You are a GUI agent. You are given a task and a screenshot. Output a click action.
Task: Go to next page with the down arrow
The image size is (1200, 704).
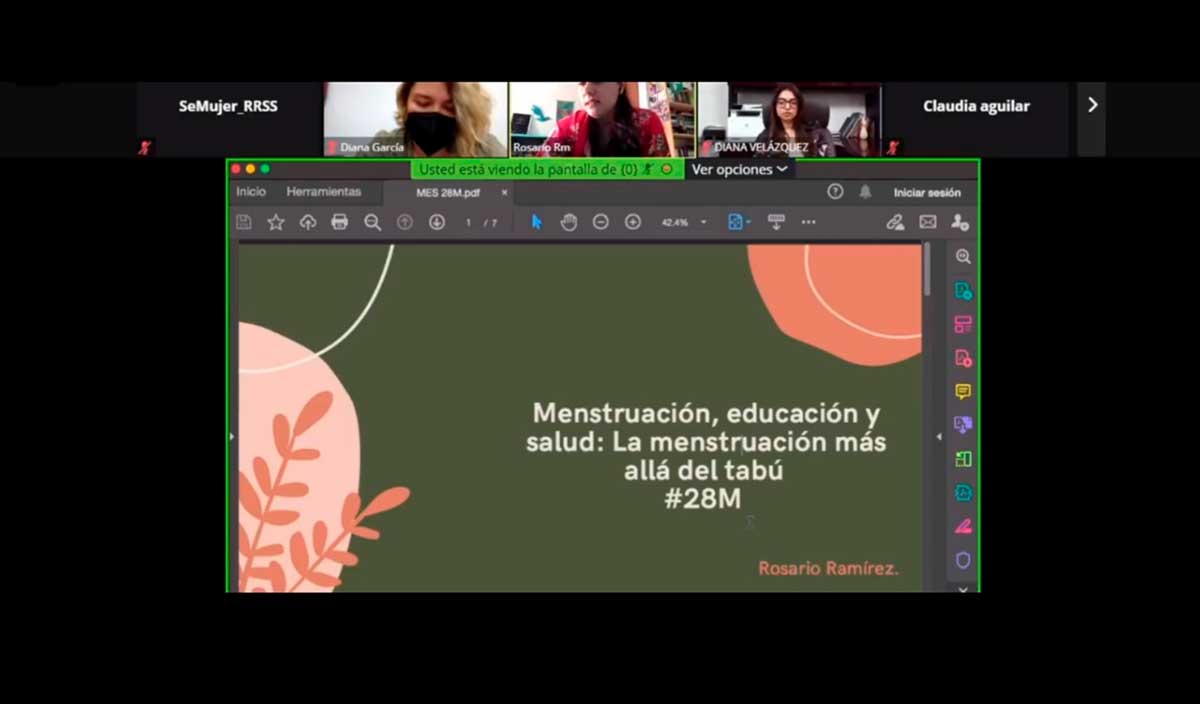(x=437, y=222)
